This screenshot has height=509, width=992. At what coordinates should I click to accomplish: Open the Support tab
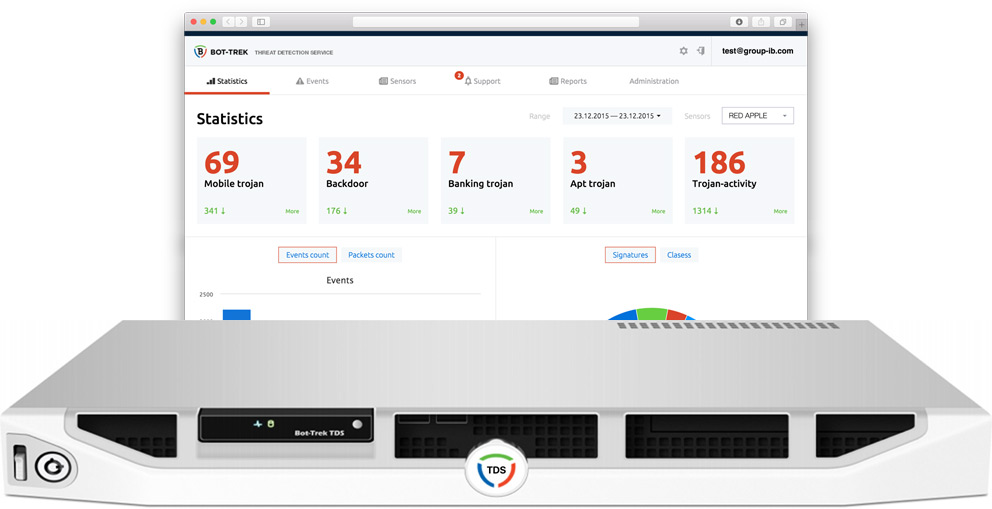click(x=481, y=81)
